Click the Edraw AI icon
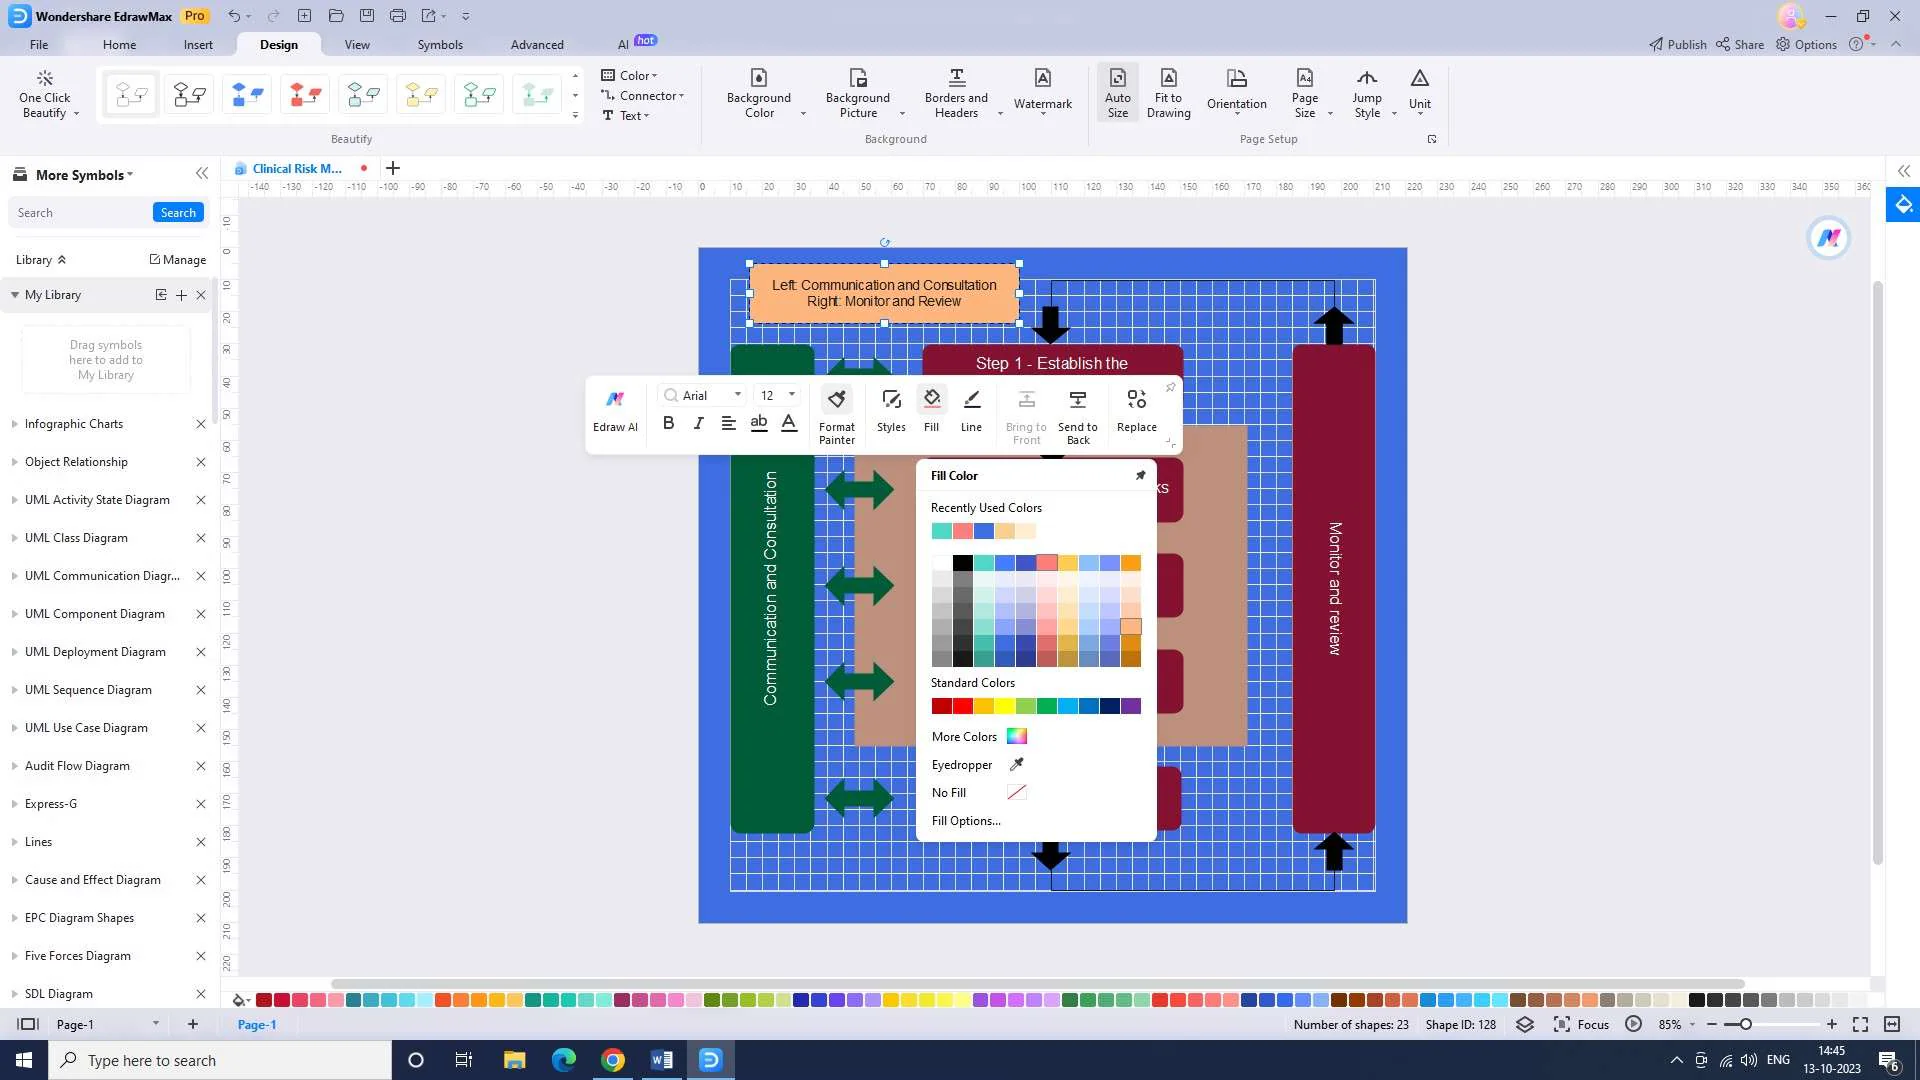Image resolution: width=1920 pixels, height=1080 pixels. tap(615, 400)
